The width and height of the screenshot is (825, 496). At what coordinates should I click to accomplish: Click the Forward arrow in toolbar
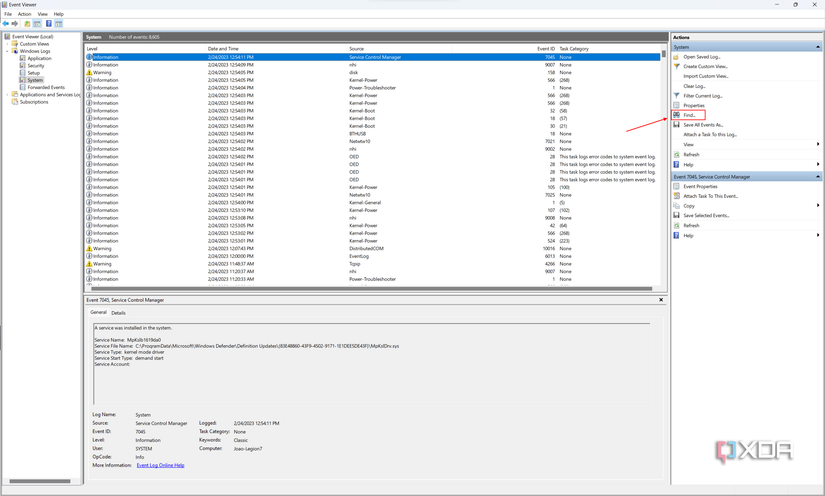(x=15, y=24)
